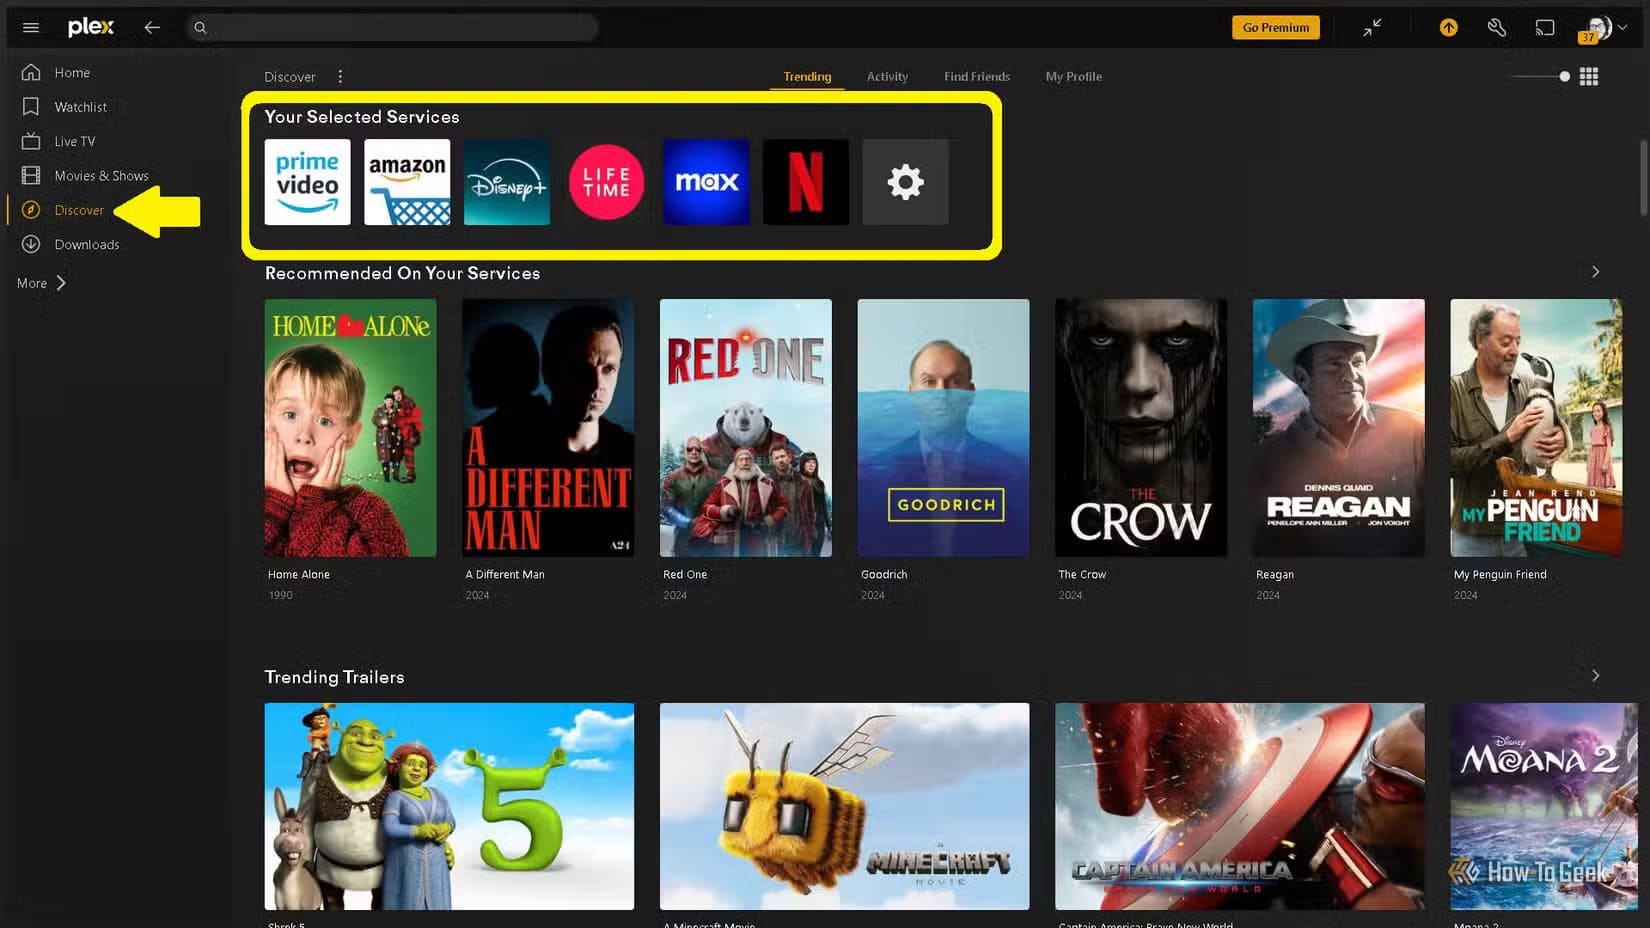This screenshot has width=1650, height=928.
Task: Open Movies & Shows in sidebar
Action: tap(101, 176)
